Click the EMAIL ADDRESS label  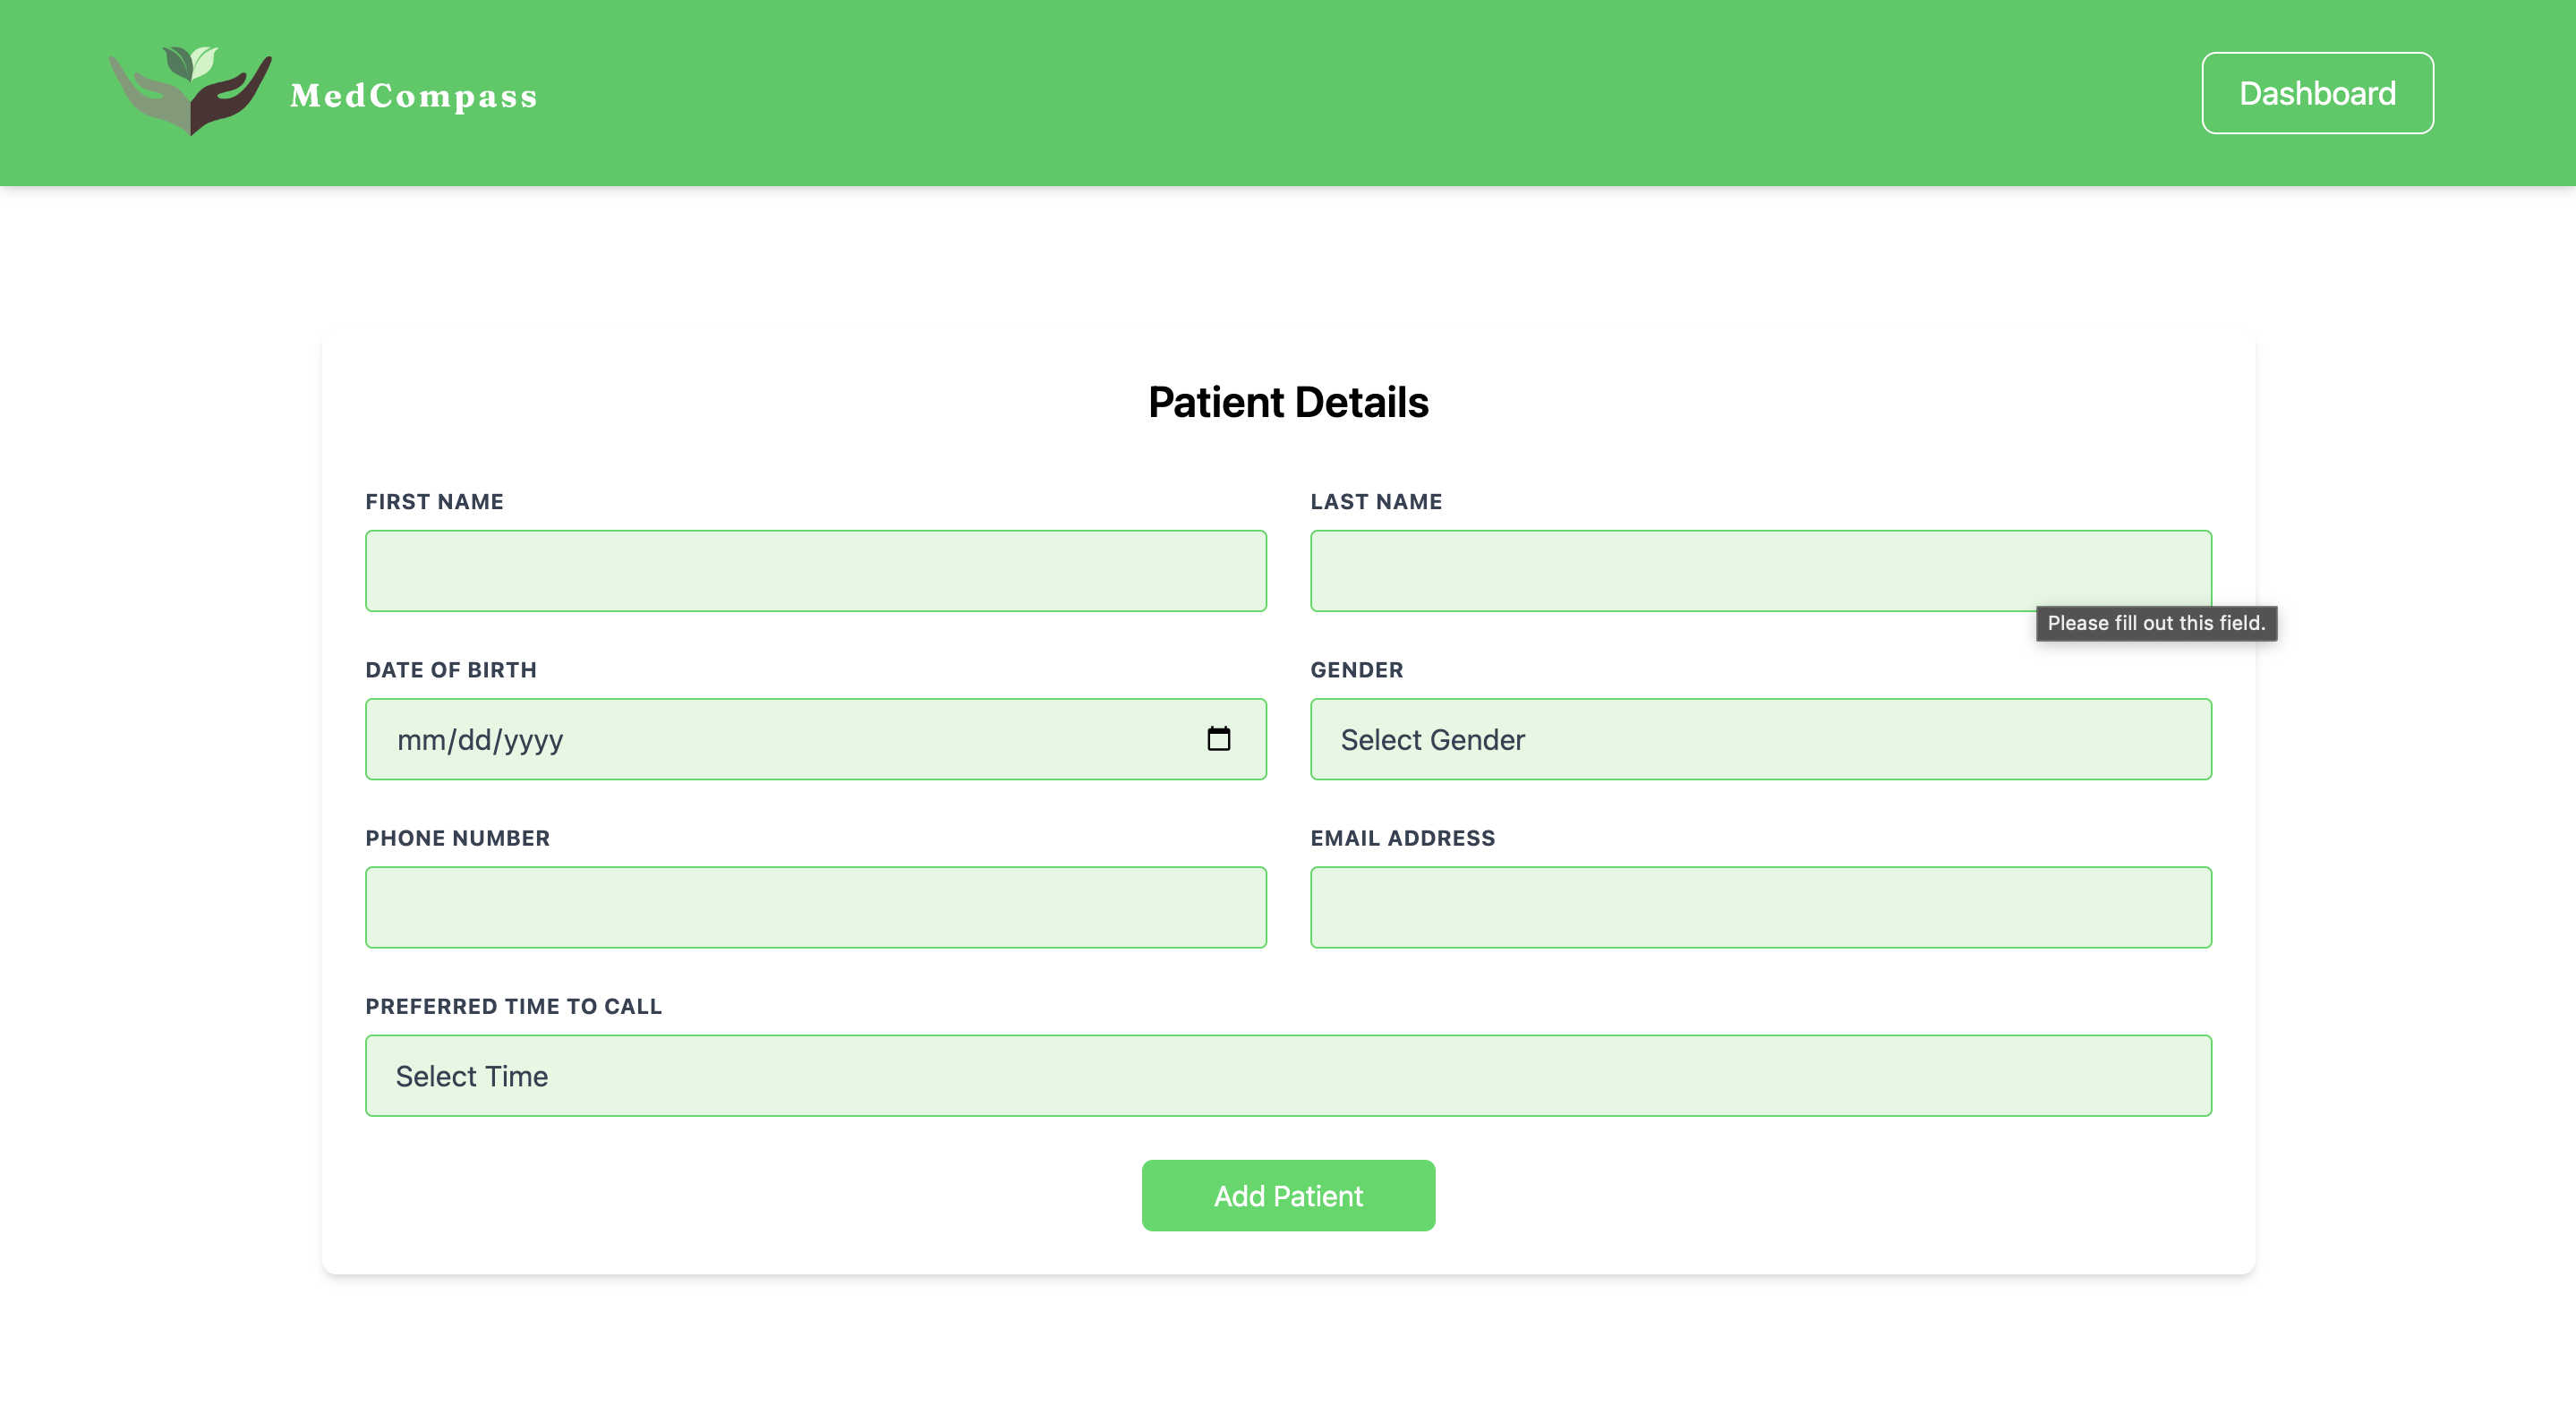pyautogui.click(x=1402, y=838)
